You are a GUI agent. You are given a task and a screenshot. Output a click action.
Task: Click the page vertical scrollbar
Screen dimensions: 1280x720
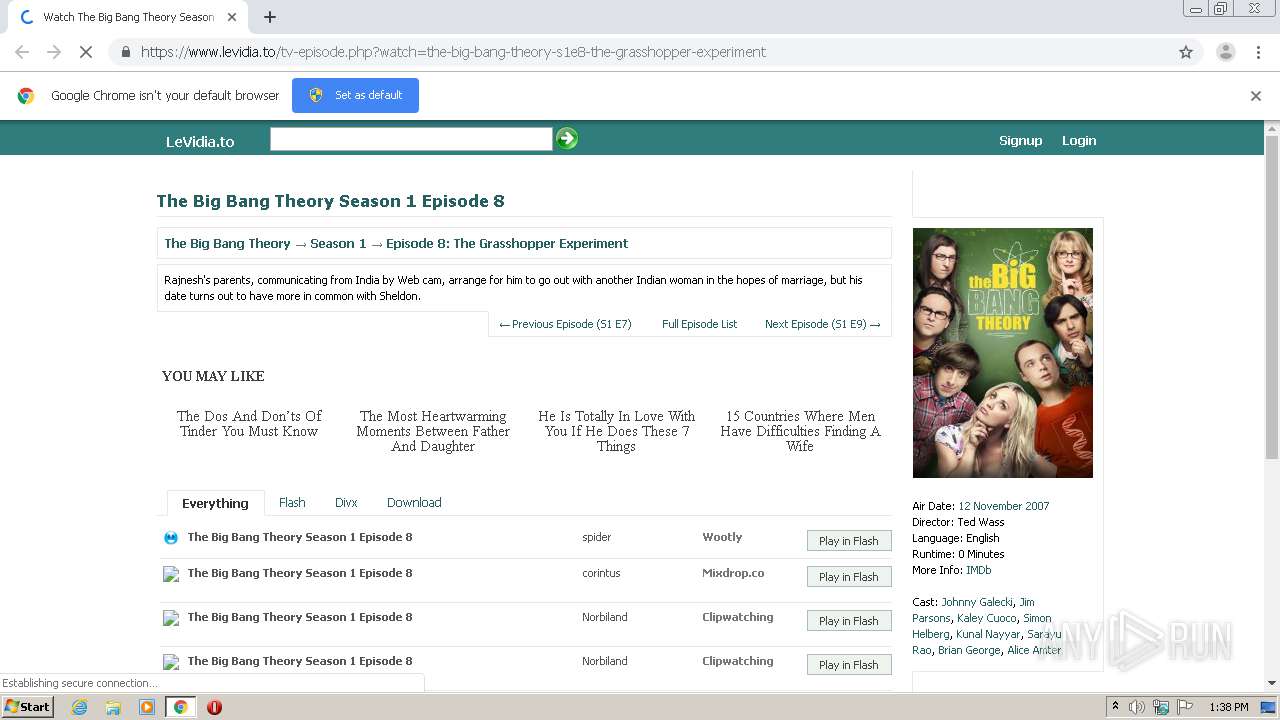click(1272, 298)
